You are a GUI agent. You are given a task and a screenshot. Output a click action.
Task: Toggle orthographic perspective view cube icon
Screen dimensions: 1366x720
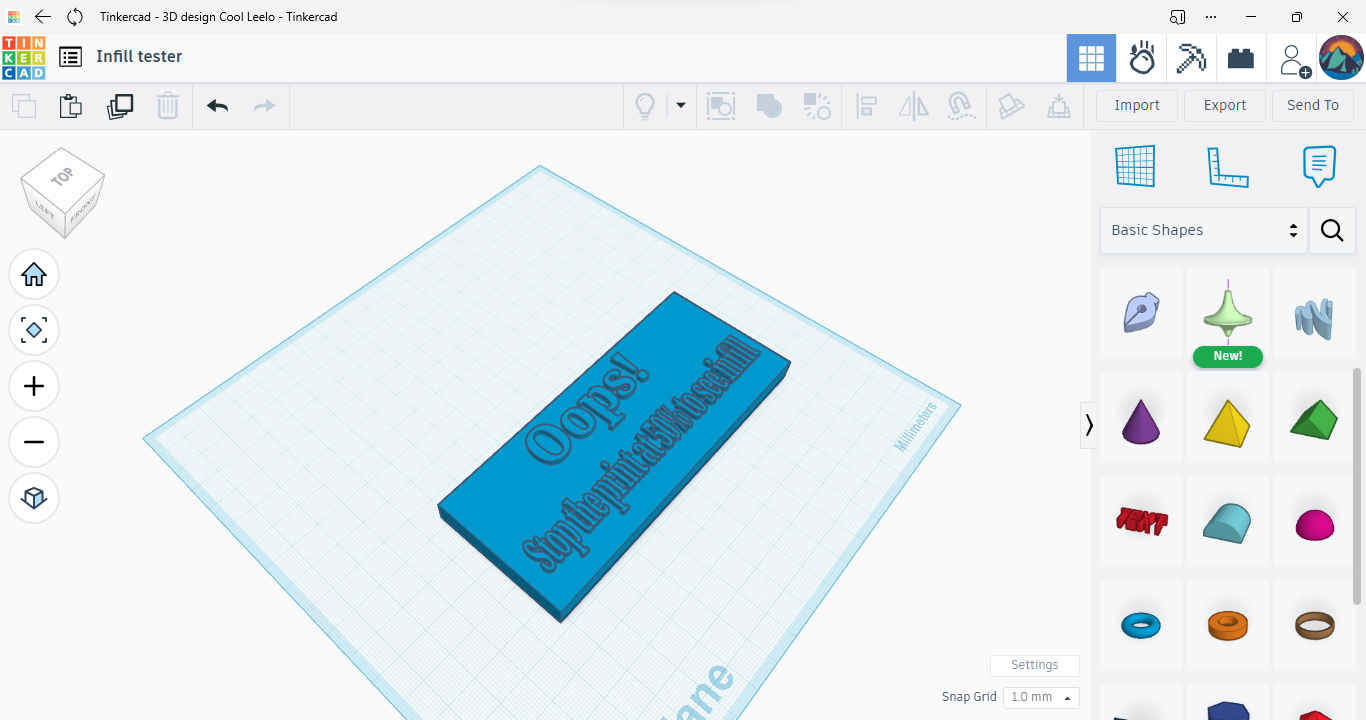tap(34, 498)
